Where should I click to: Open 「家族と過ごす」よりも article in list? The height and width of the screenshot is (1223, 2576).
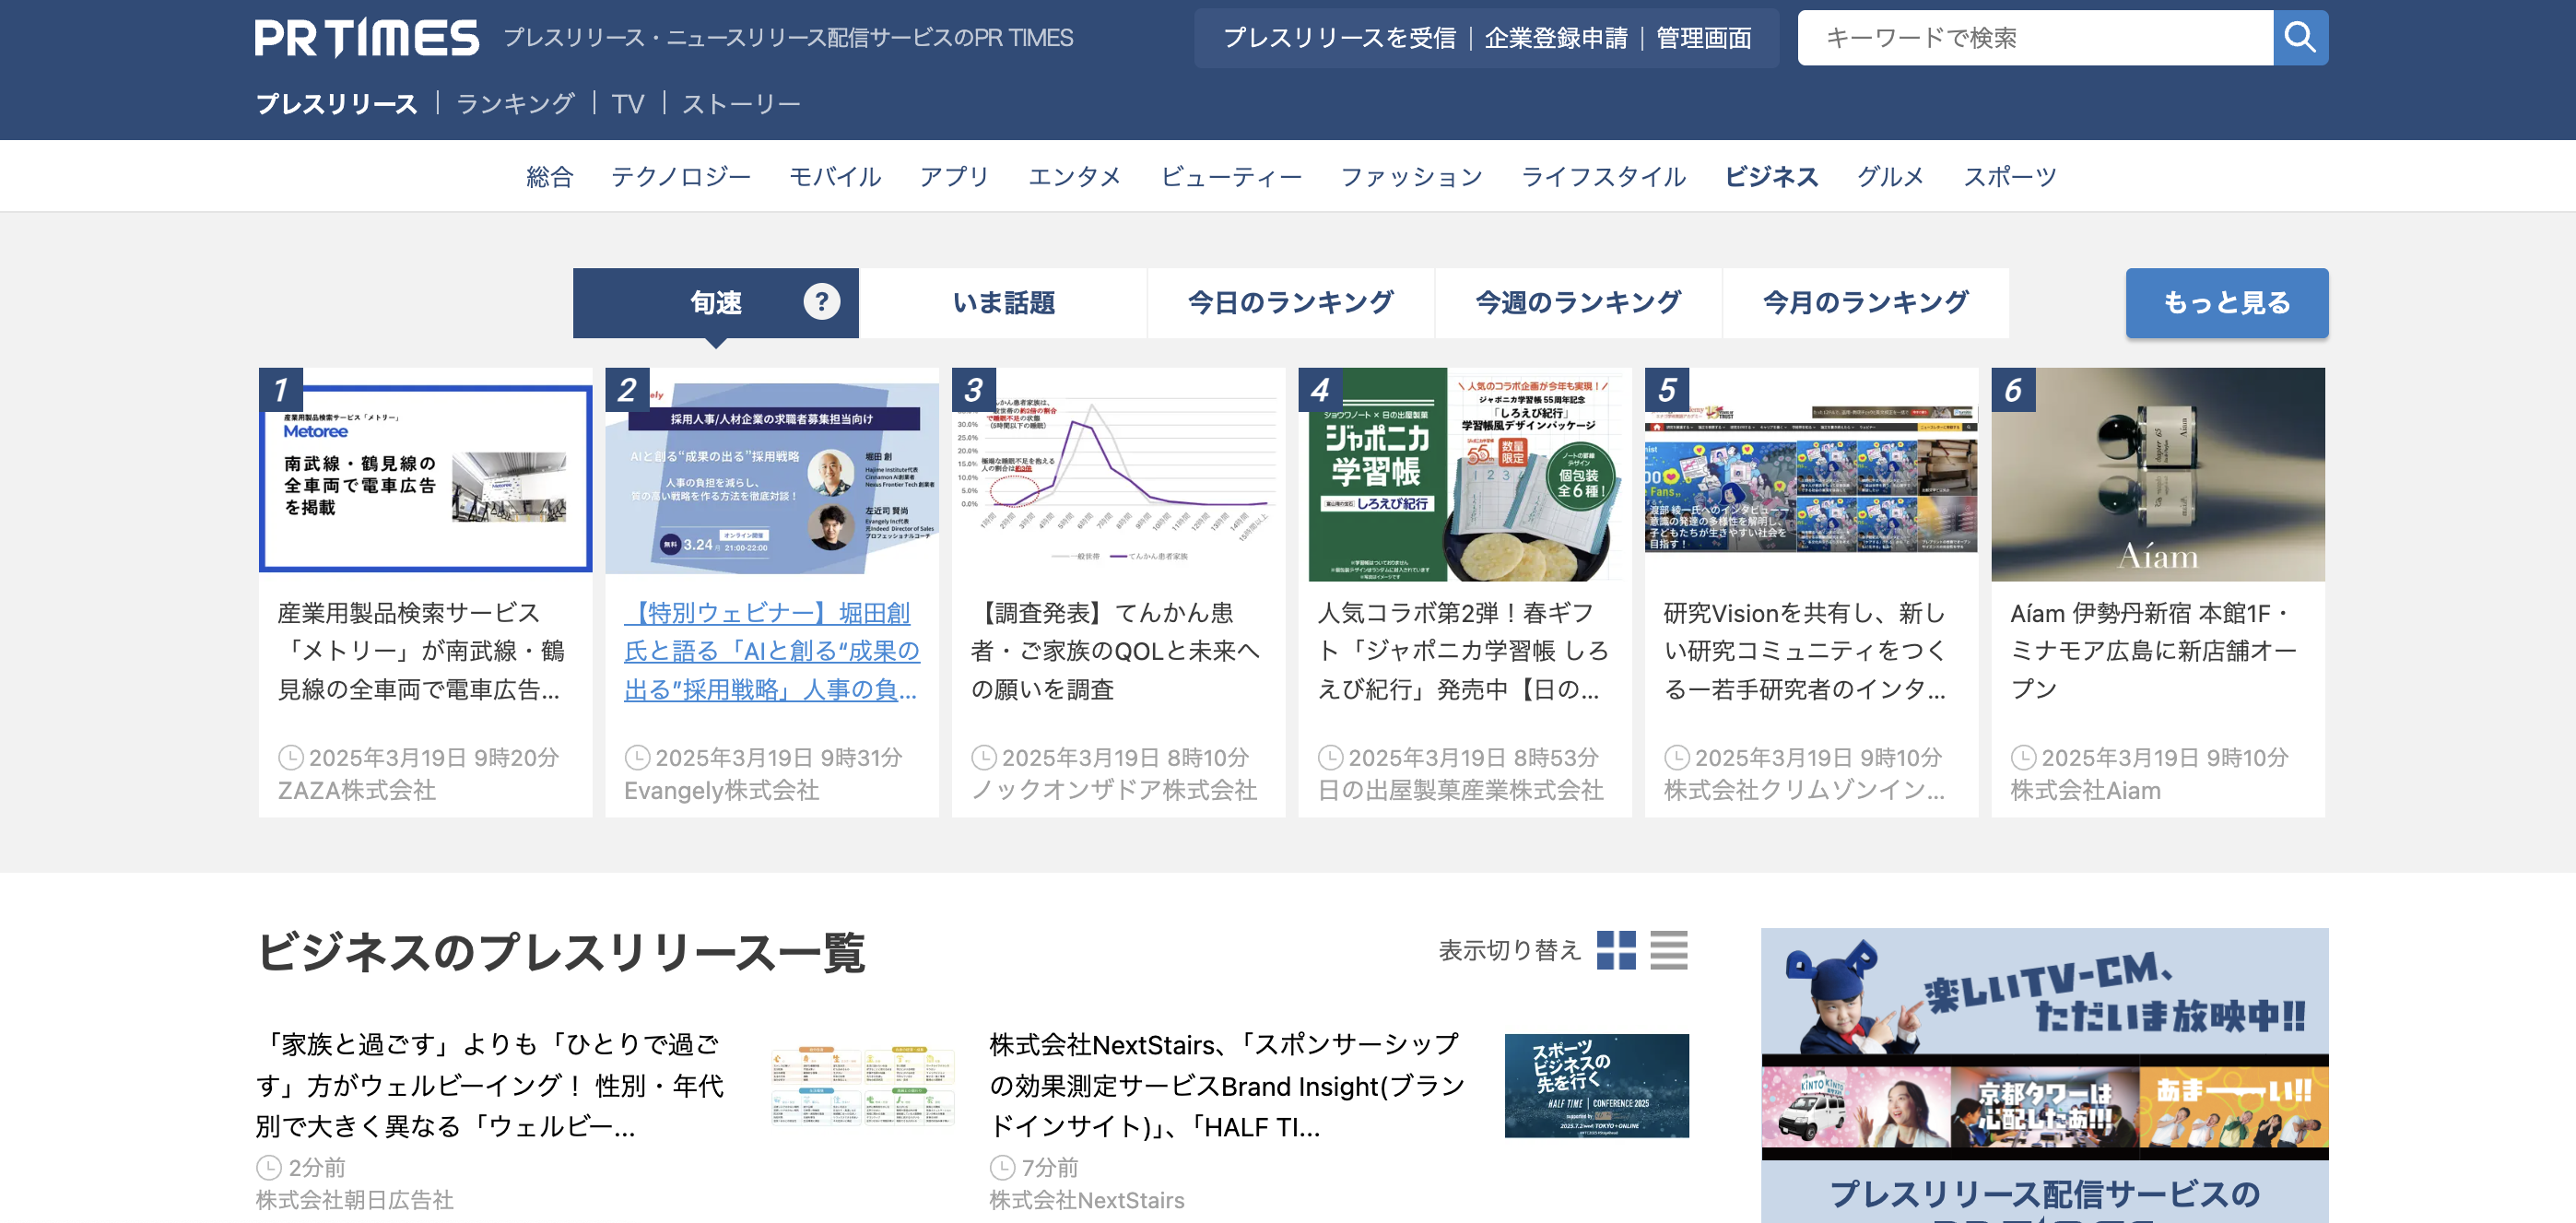tap(490, 1086)
